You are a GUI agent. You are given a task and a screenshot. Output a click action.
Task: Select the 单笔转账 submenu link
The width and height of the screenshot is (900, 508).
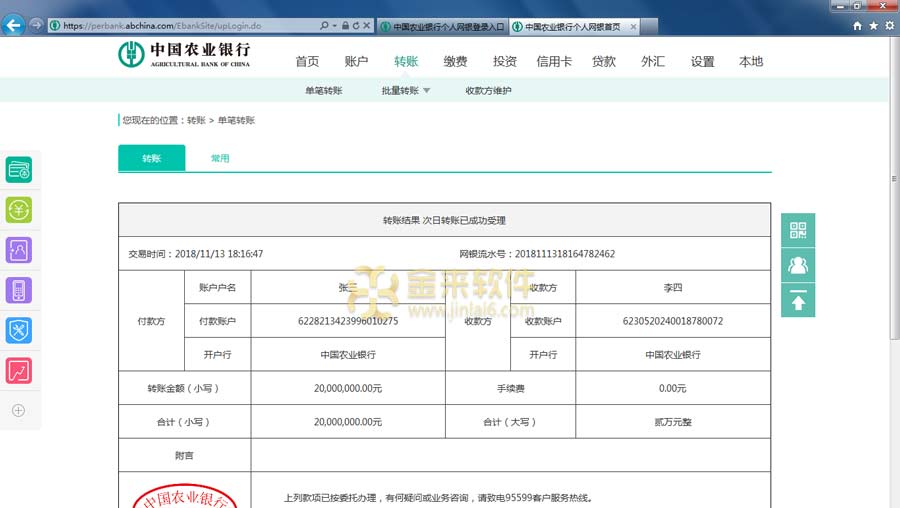pyautogui.click(x=324, y=91)
